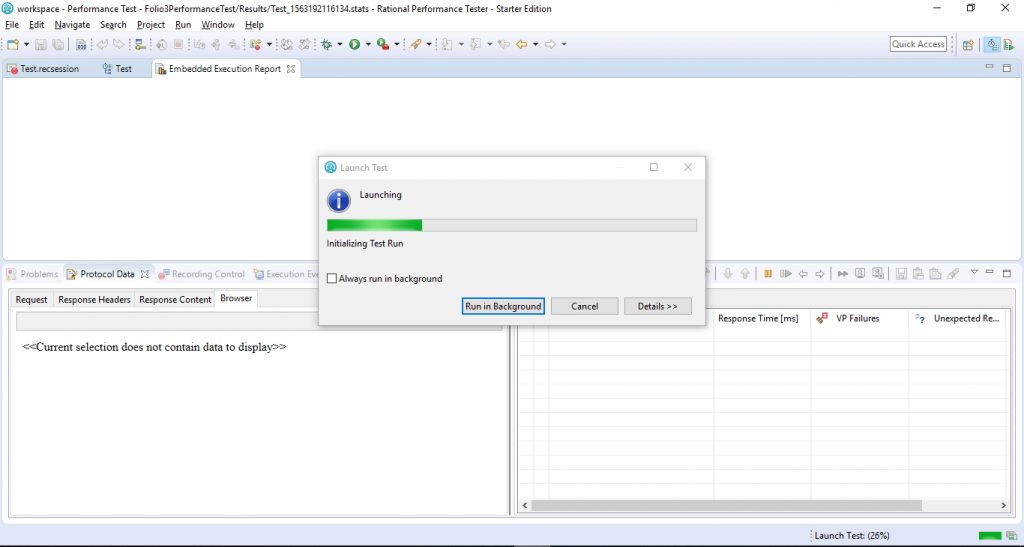
Task: Click the scroll right arrow of results table
Action: (x=1004, y=505)
